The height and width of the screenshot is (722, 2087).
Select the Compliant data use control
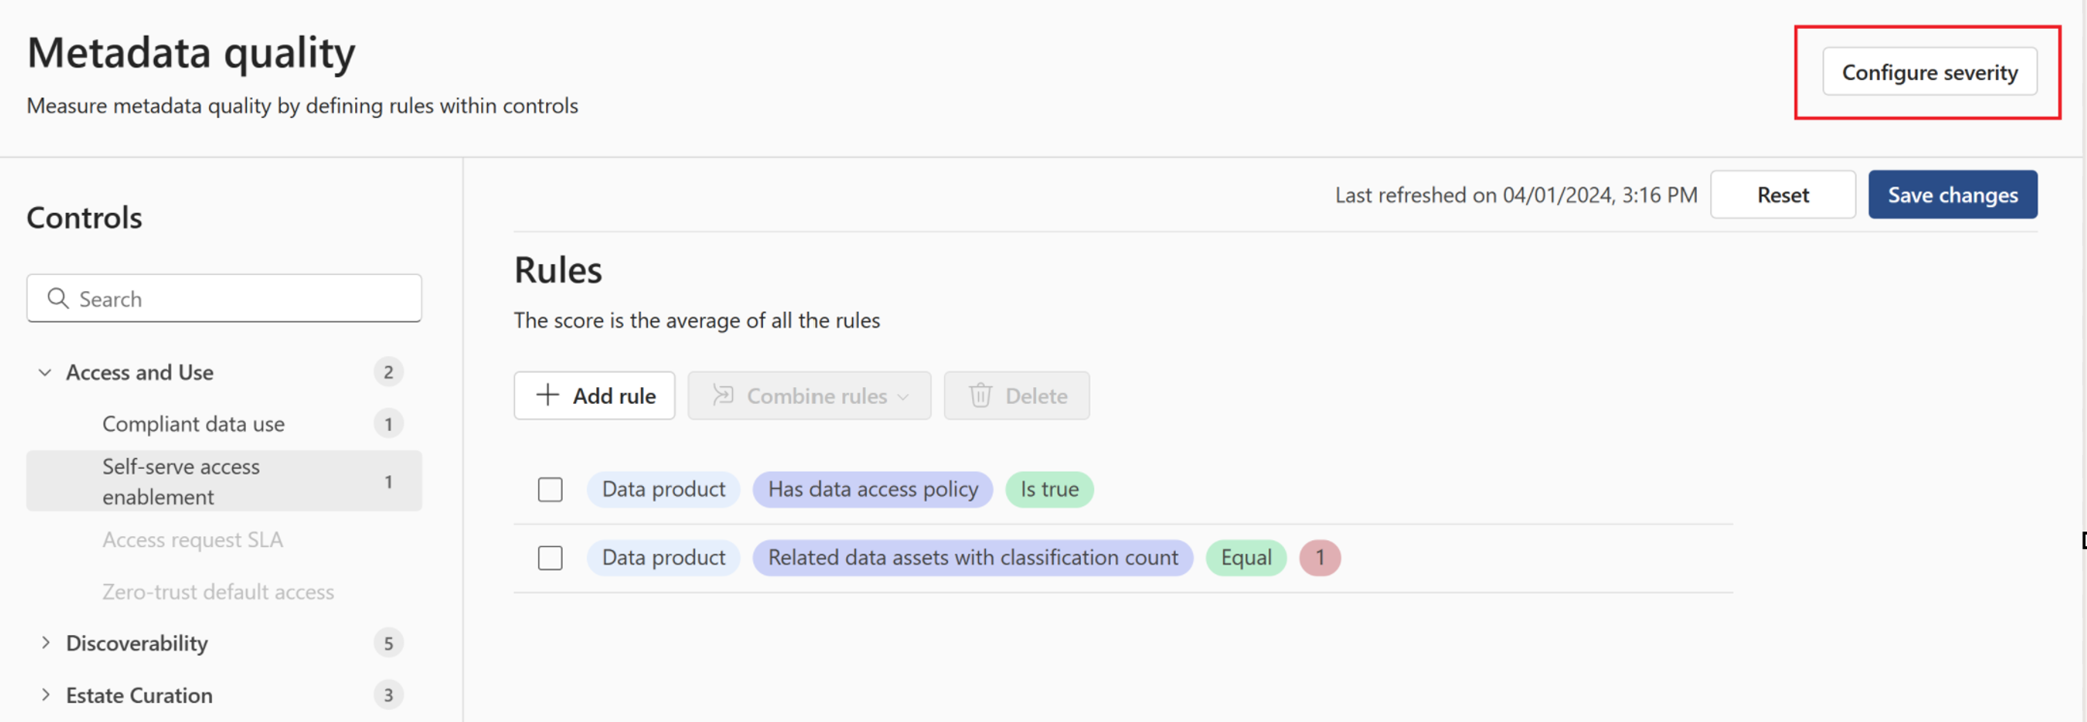193,424
